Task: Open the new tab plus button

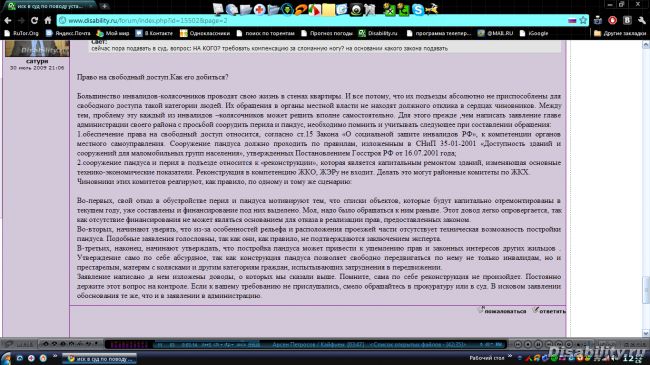Action: (104, 6)
